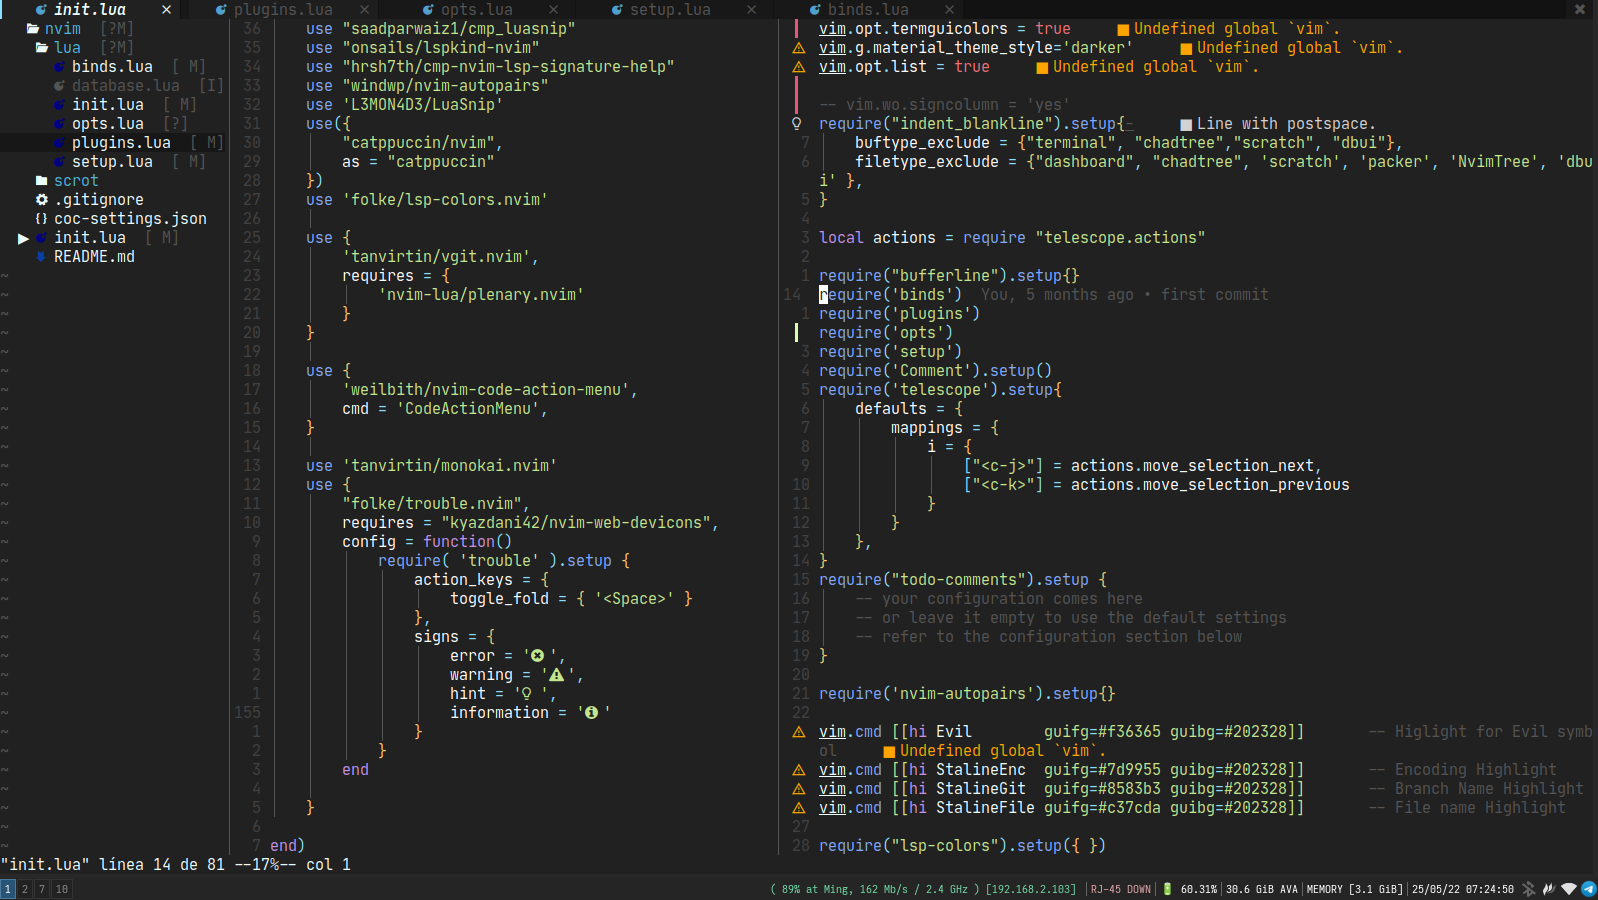Open README.md from the file tree

point(94,256)
